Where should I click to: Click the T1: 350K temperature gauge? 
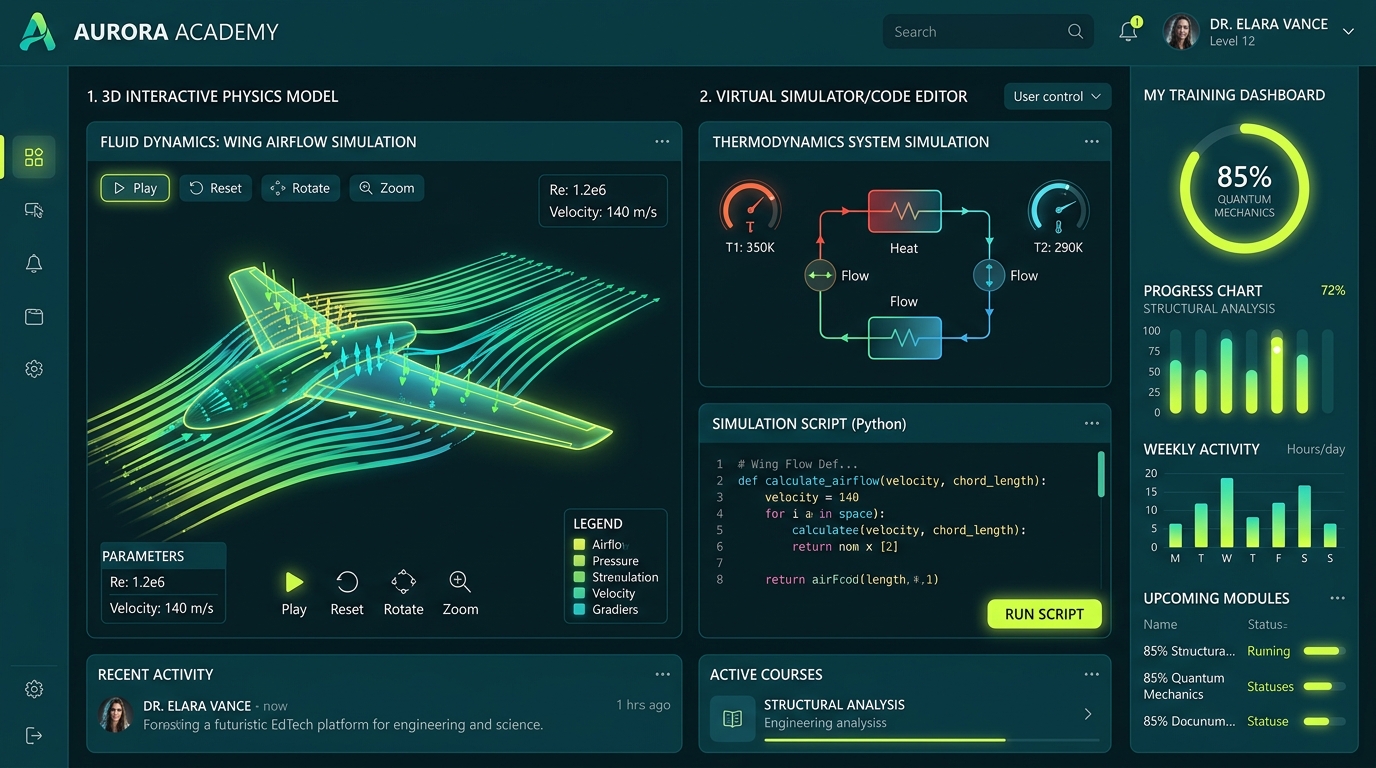[750, 208]
